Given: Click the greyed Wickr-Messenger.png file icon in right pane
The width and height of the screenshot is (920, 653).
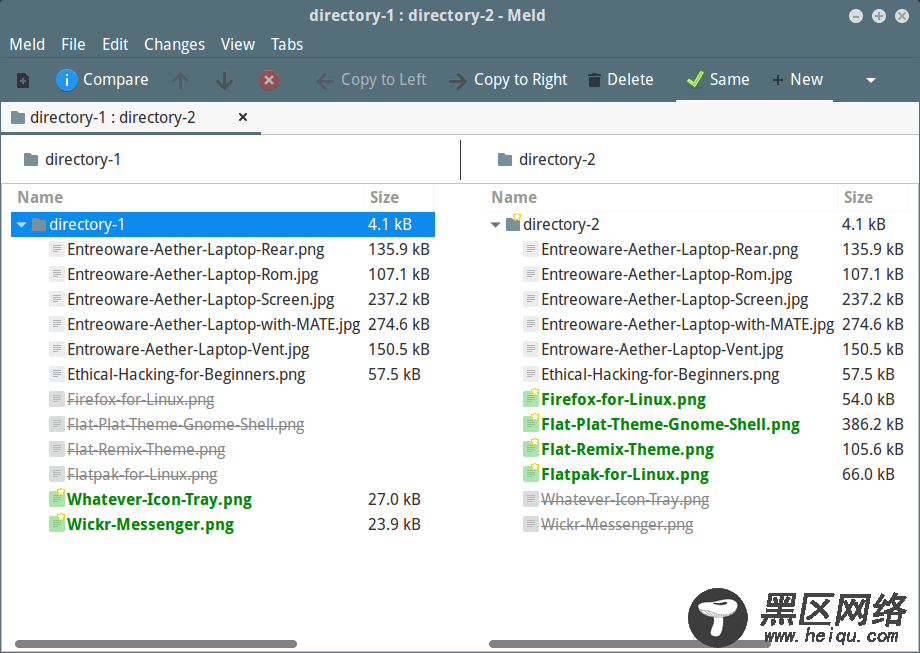Looking at the screenshot, I should 531,524.
